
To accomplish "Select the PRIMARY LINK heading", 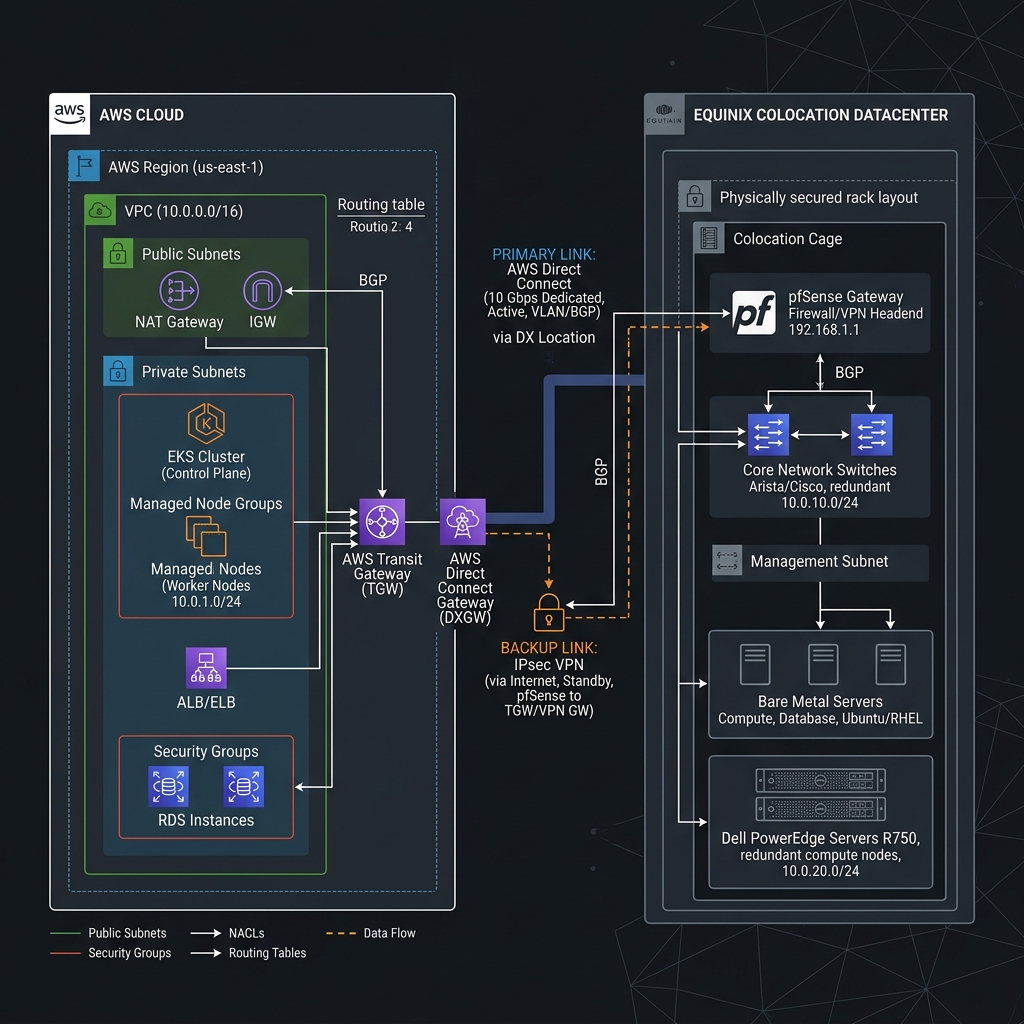I will (x=544, y=254).
